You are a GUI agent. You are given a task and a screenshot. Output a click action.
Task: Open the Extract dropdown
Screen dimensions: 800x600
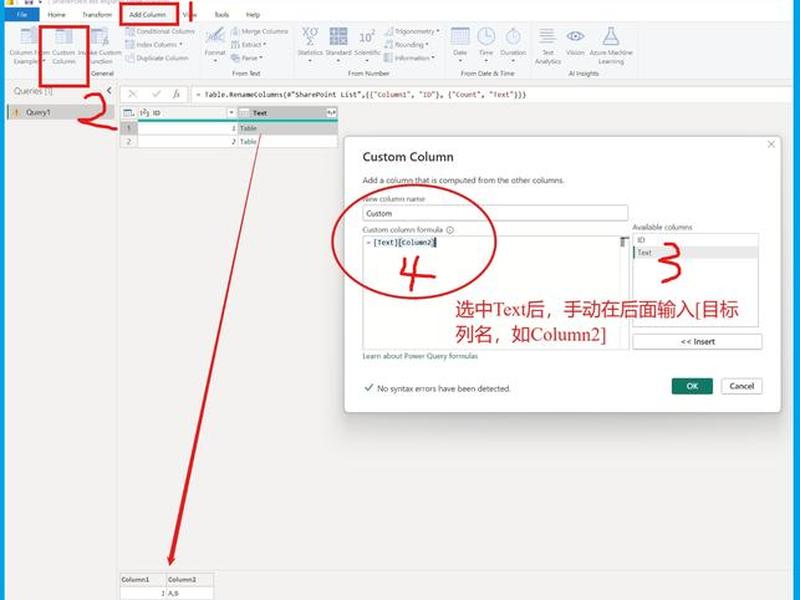(249, 44)
